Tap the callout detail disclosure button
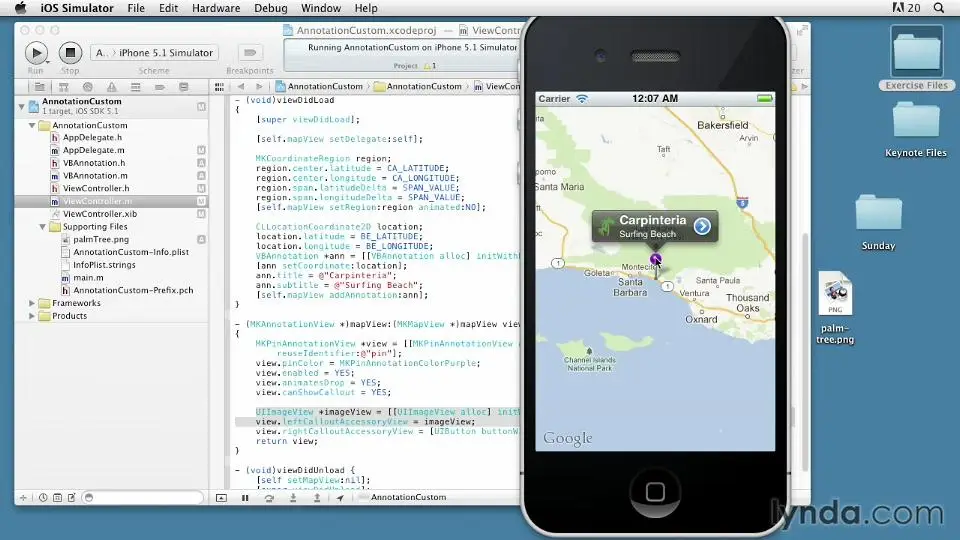Image resolution: width=960 pixels, height=540 pixels. click(x=702, y=227)
